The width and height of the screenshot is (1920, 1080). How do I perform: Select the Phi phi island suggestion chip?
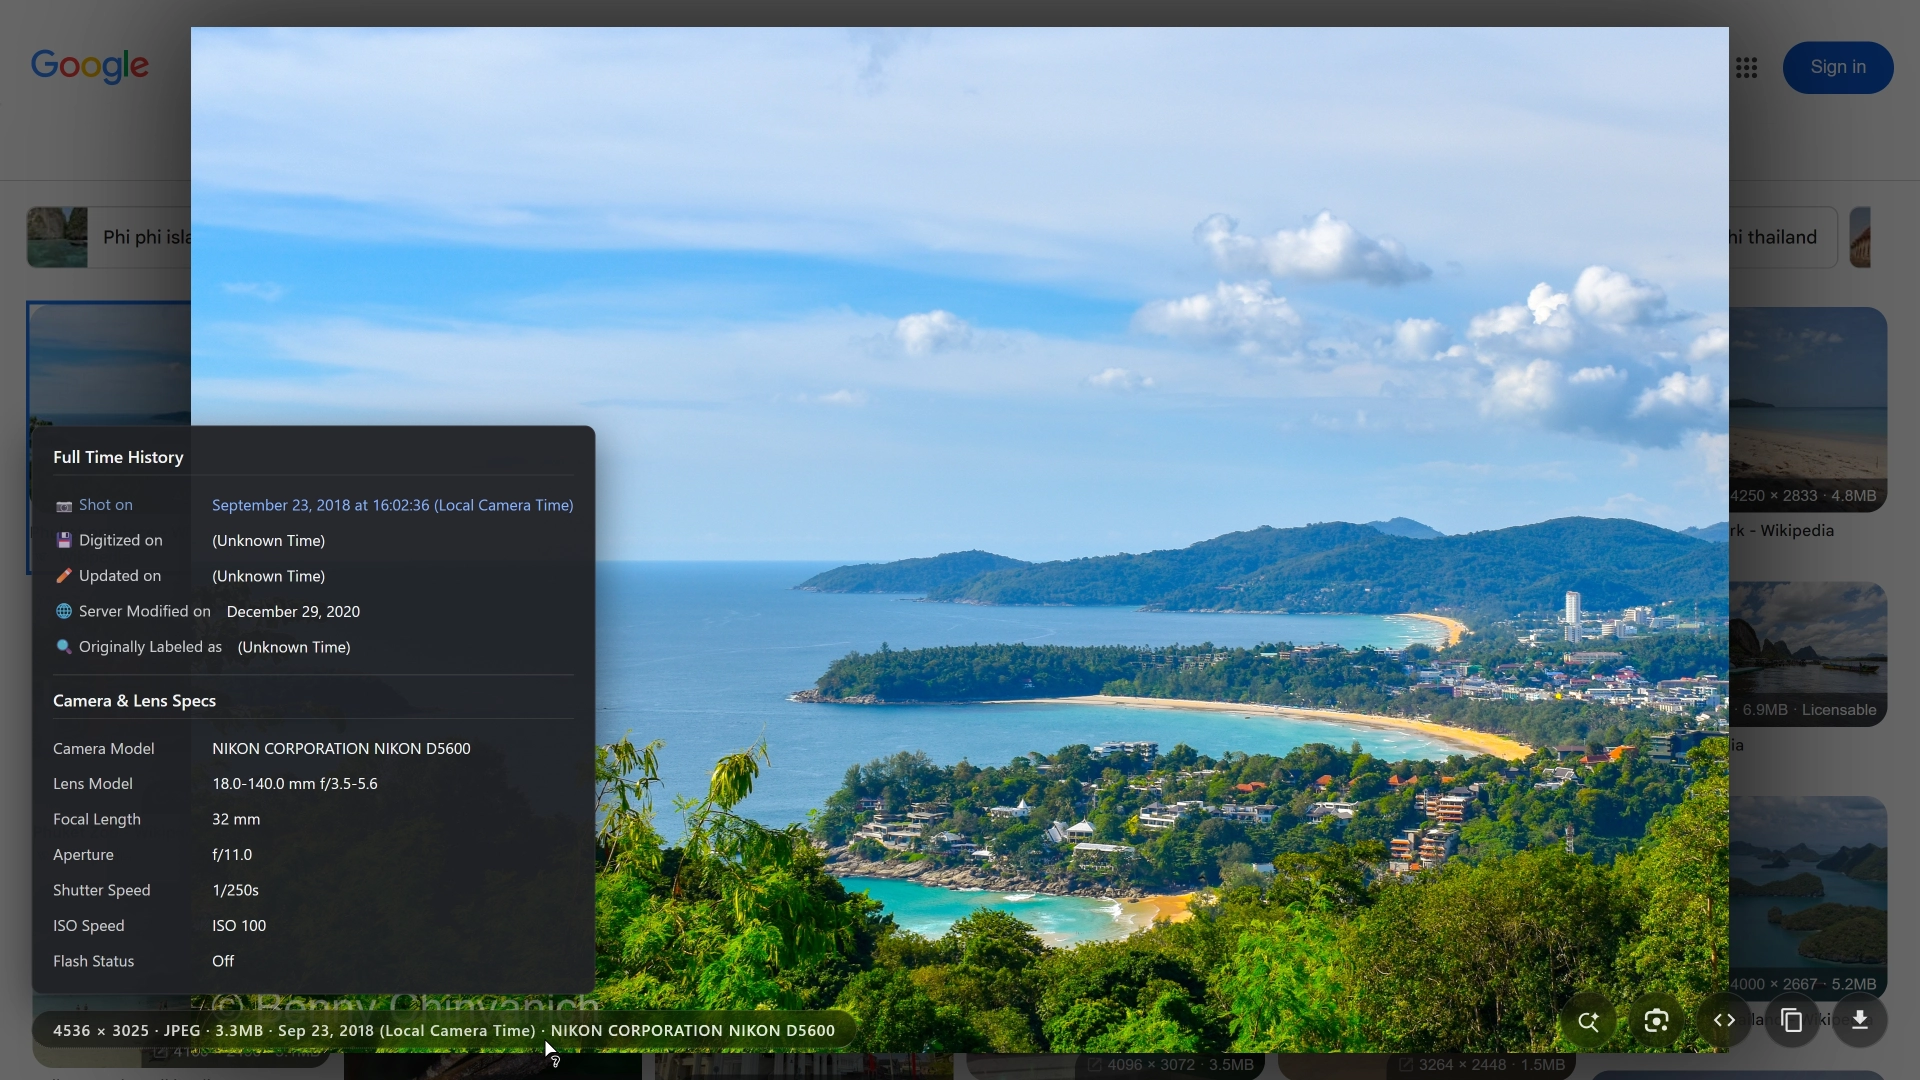[x=109, y=237]
